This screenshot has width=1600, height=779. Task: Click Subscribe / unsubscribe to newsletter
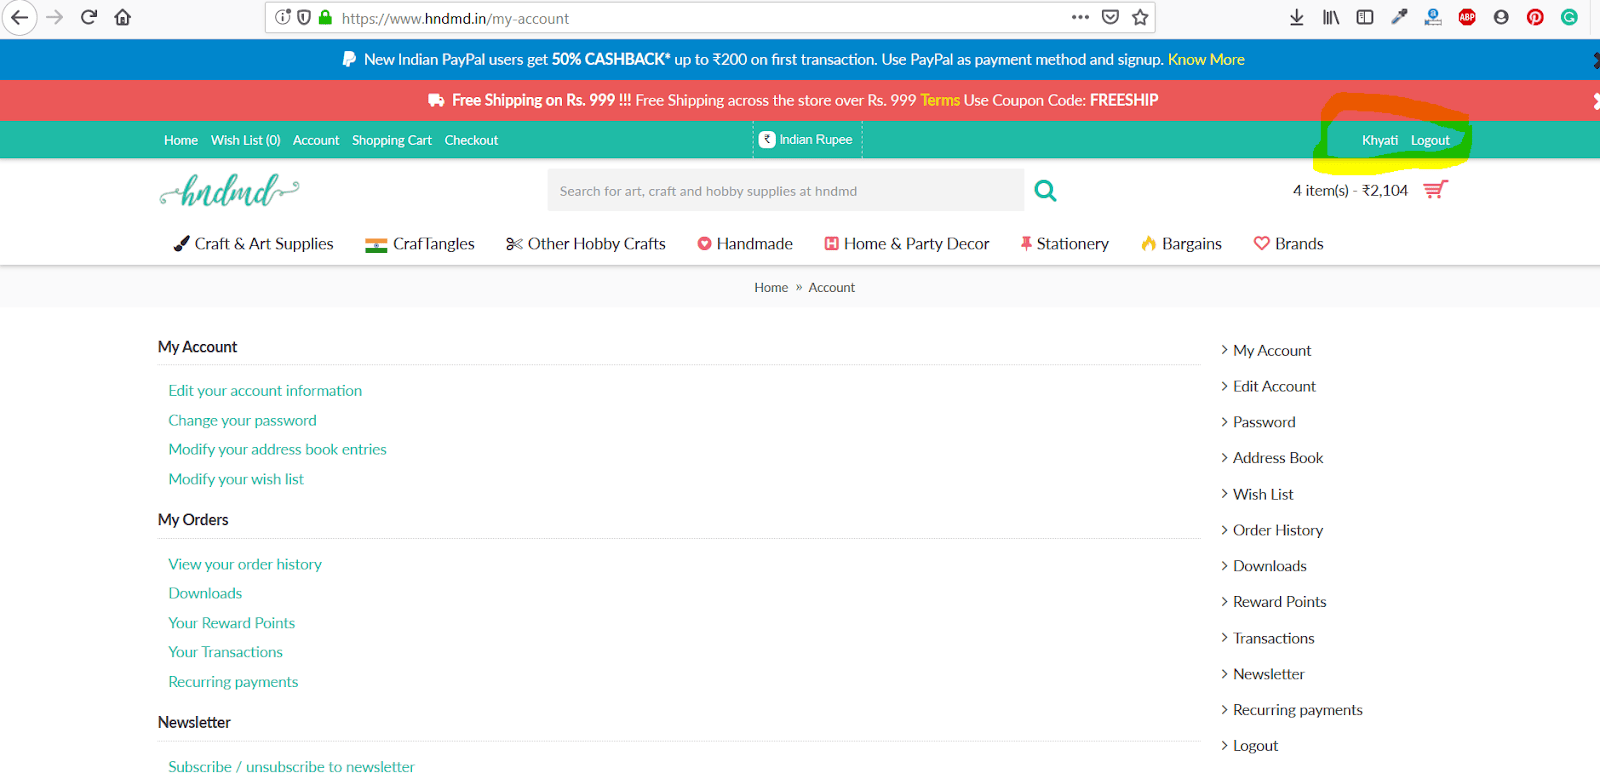click(x=291, y=767)
